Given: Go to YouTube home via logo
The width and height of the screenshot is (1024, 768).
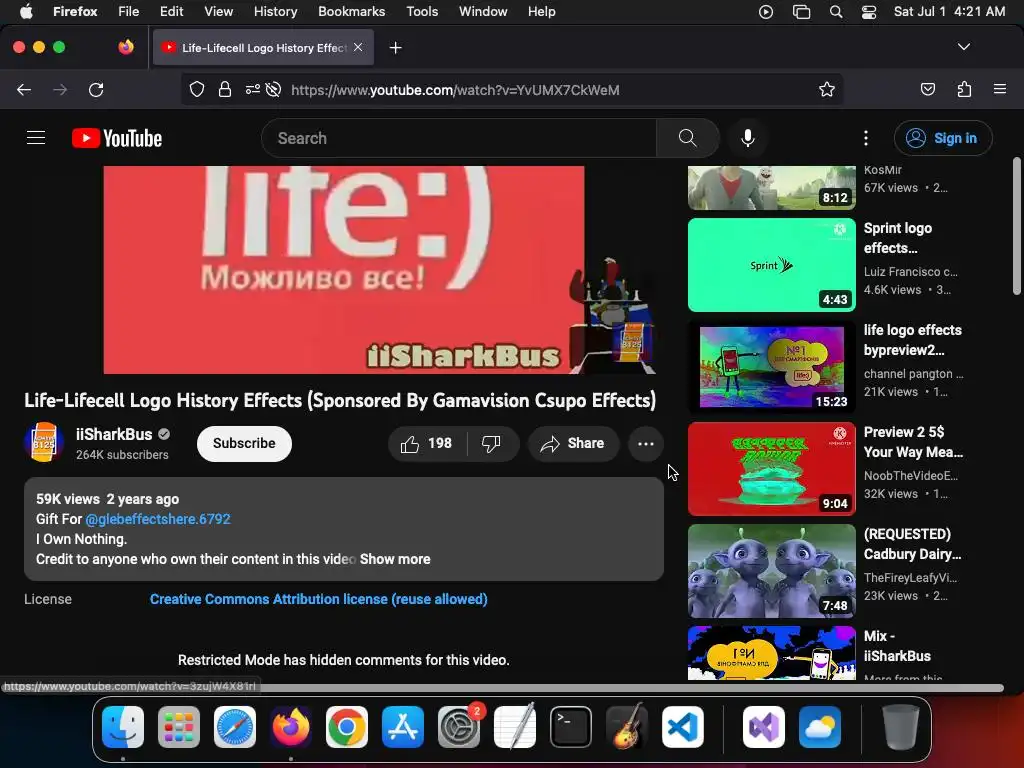Looking at the screenshot, I should pos(117,138).
